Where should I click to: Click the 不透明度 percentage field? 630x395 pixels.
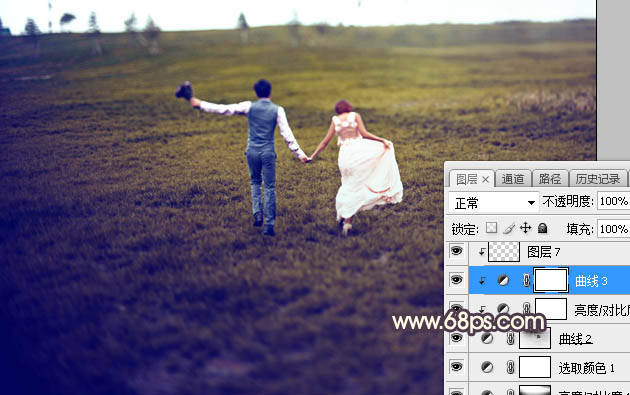coord(613,201)
